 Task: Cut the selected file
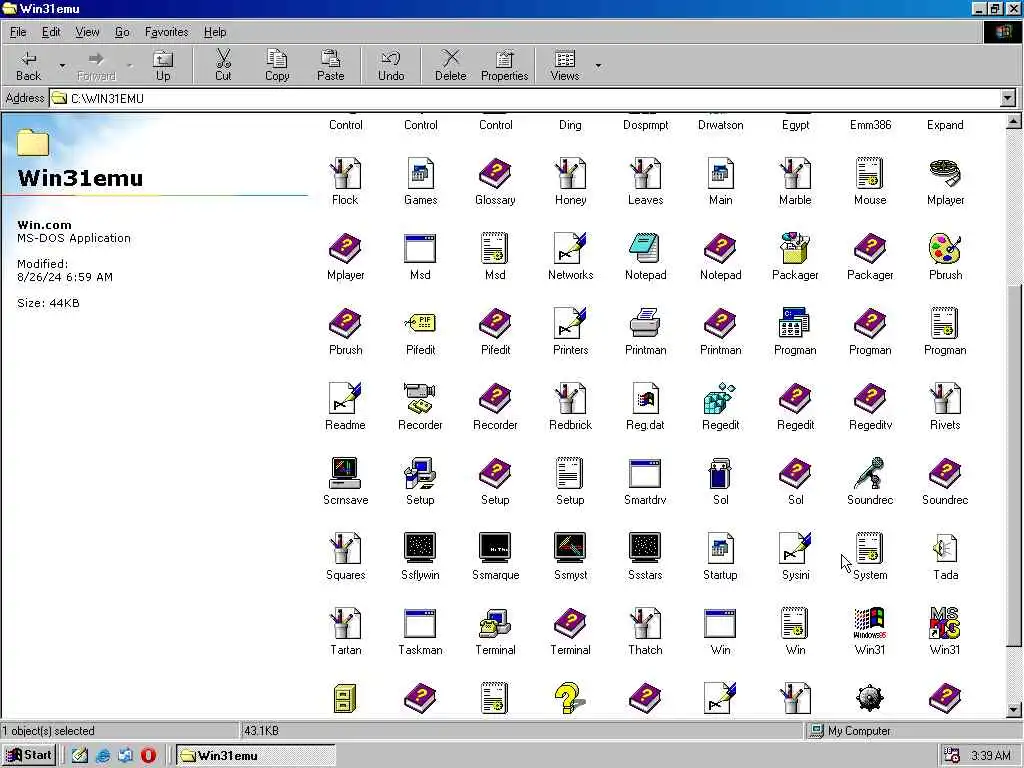point(223,66)
